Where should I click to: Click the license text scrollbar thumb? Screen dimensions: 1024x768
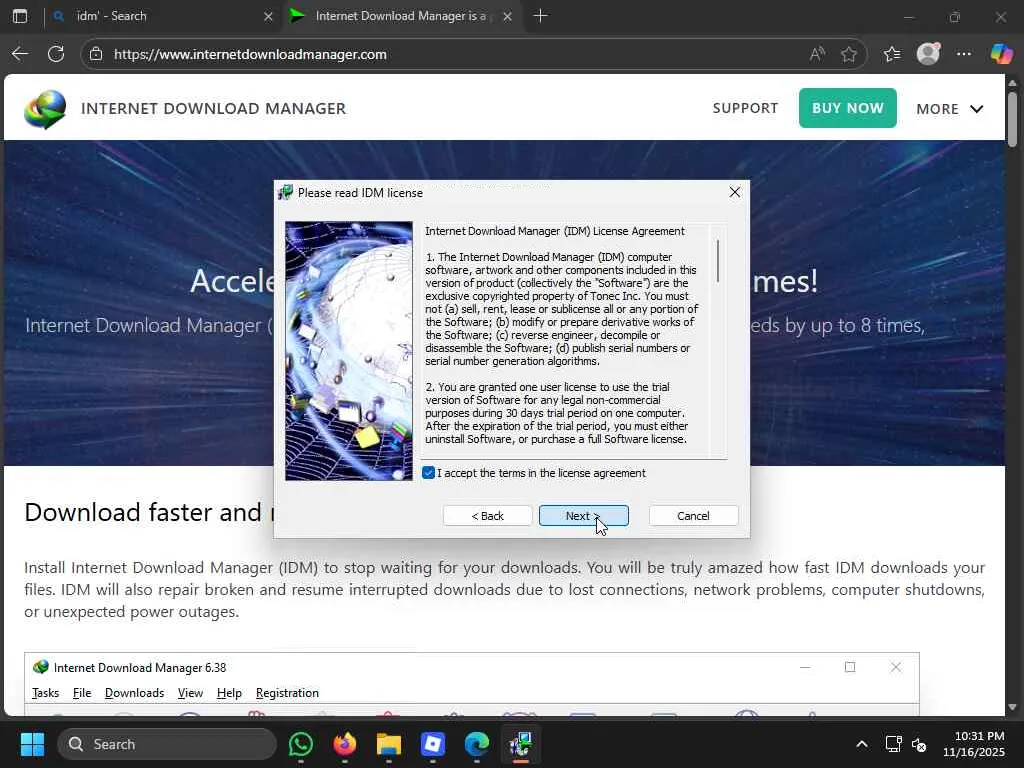718,261
